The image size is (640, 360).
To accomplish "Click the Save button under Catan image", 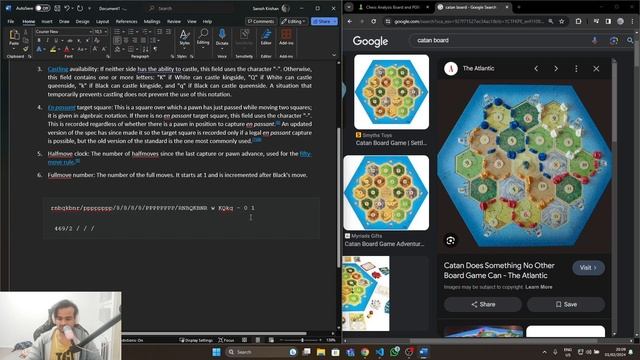I will click(566, 304).
